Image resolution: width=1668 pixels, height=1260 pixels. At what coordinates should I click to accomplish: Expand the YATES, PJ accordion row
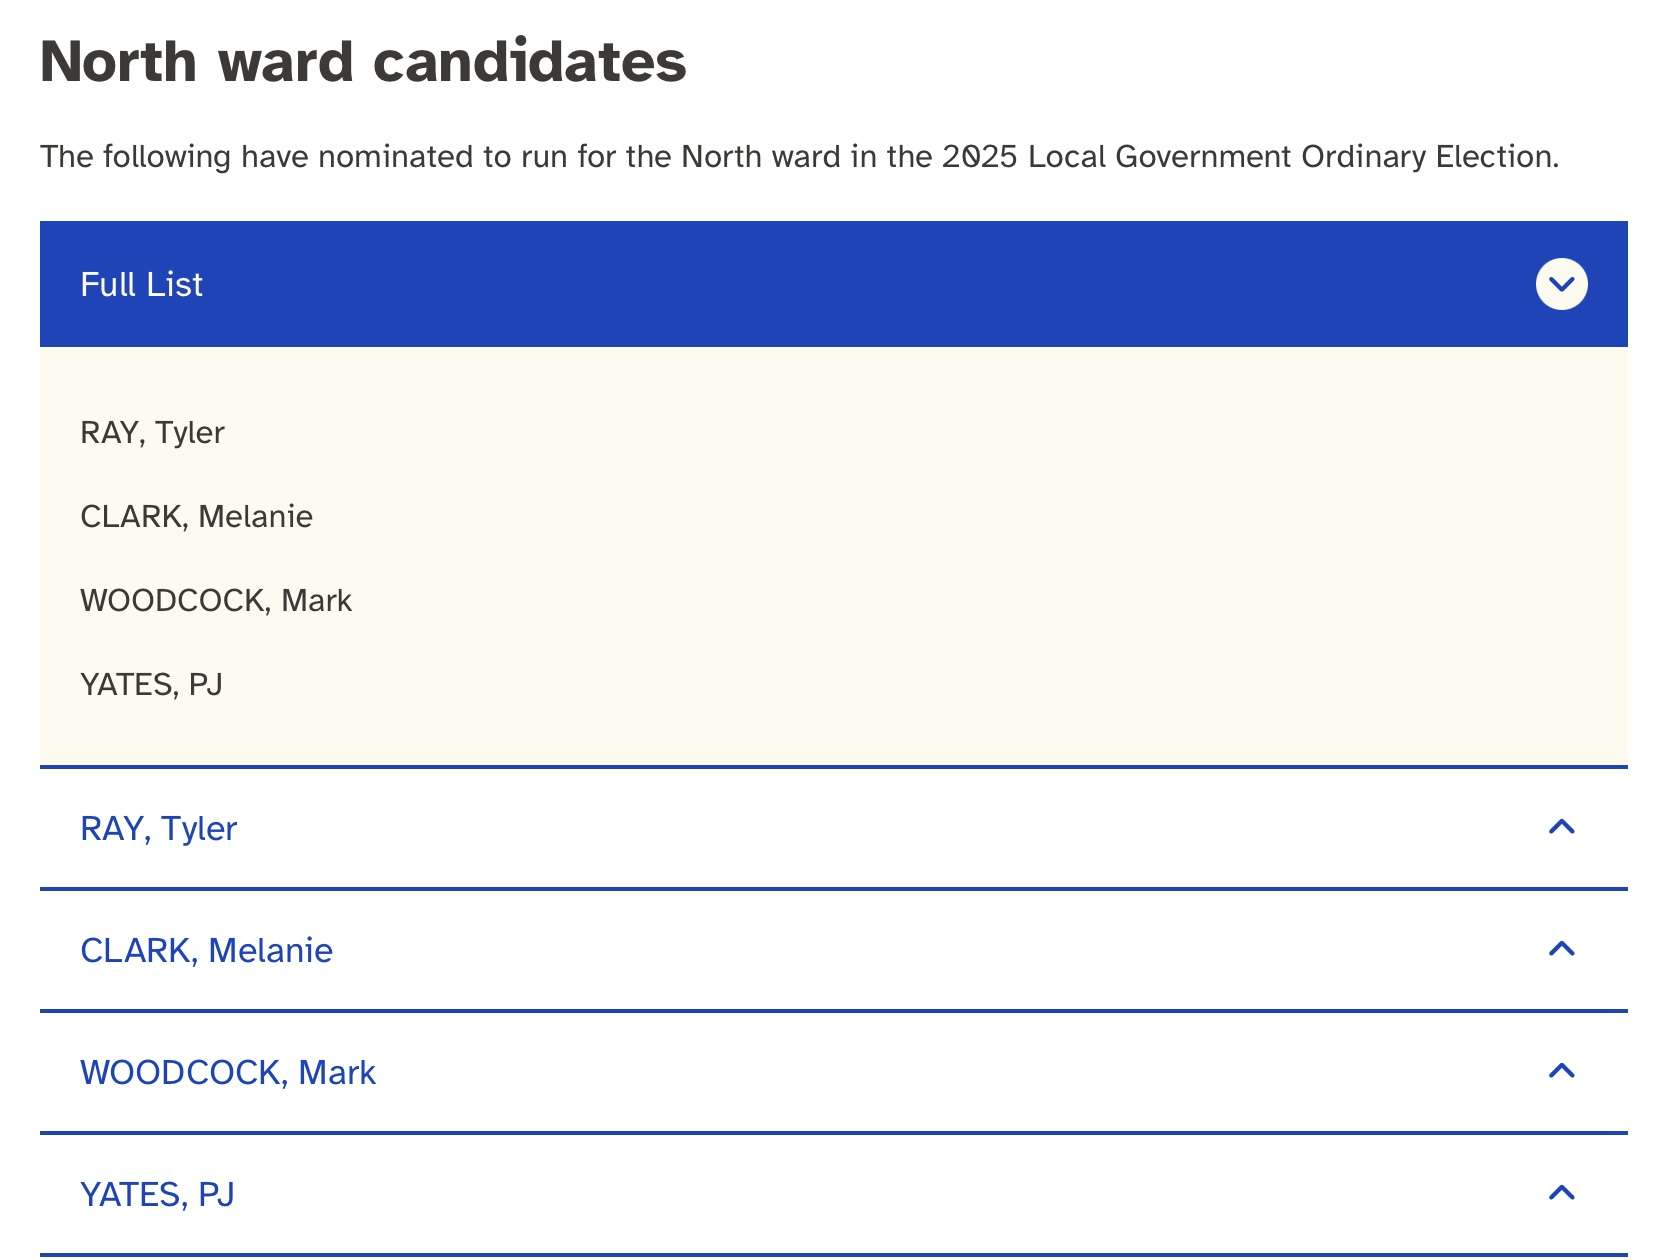click(x=834, y=1194)
